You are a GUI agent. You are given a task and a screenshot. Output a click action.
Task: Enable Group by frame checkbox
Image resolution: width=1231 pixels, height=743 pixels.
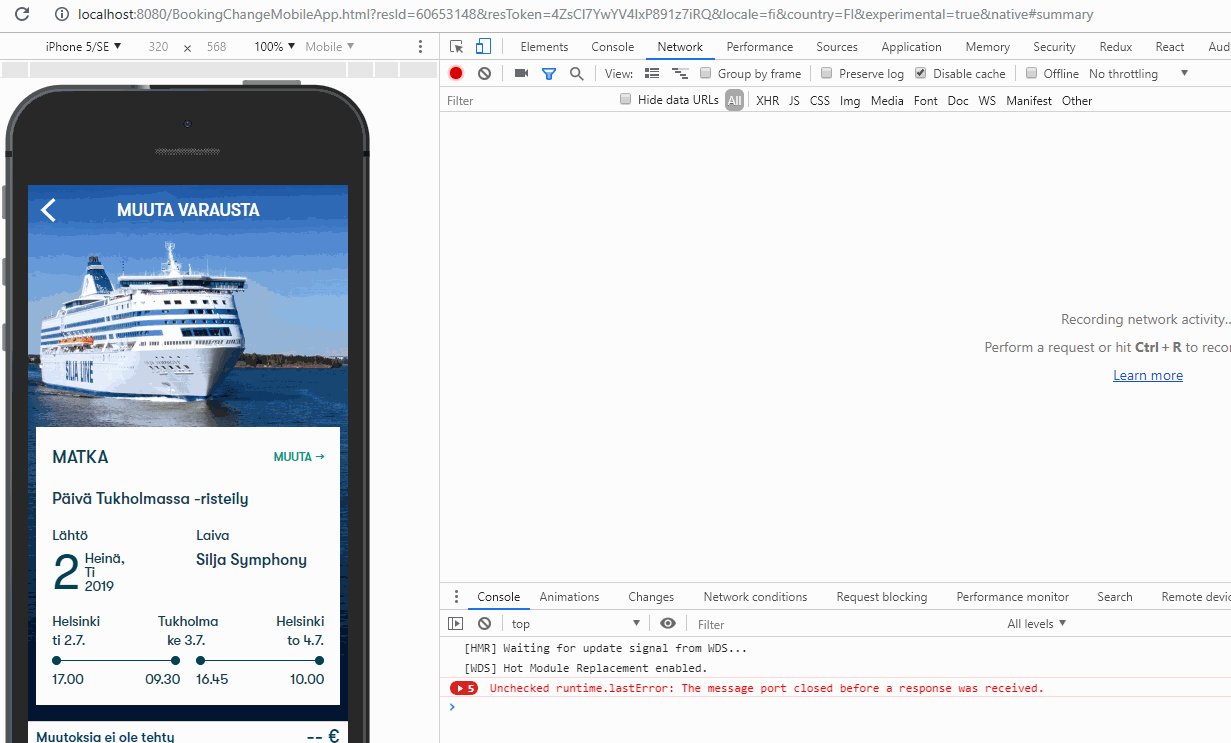coord(706,73)
